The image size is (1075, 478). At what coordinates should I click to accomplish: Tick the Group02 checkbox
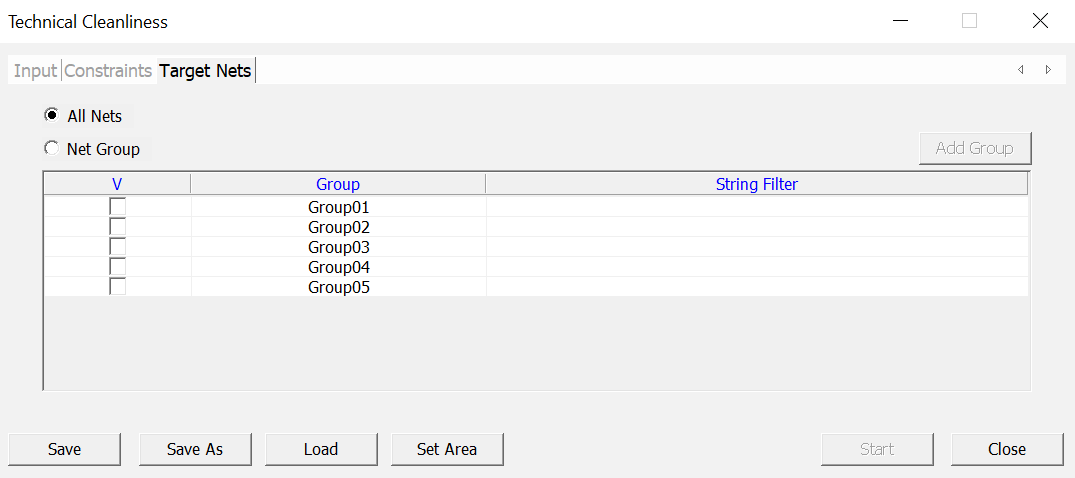[x=118, y=226]
